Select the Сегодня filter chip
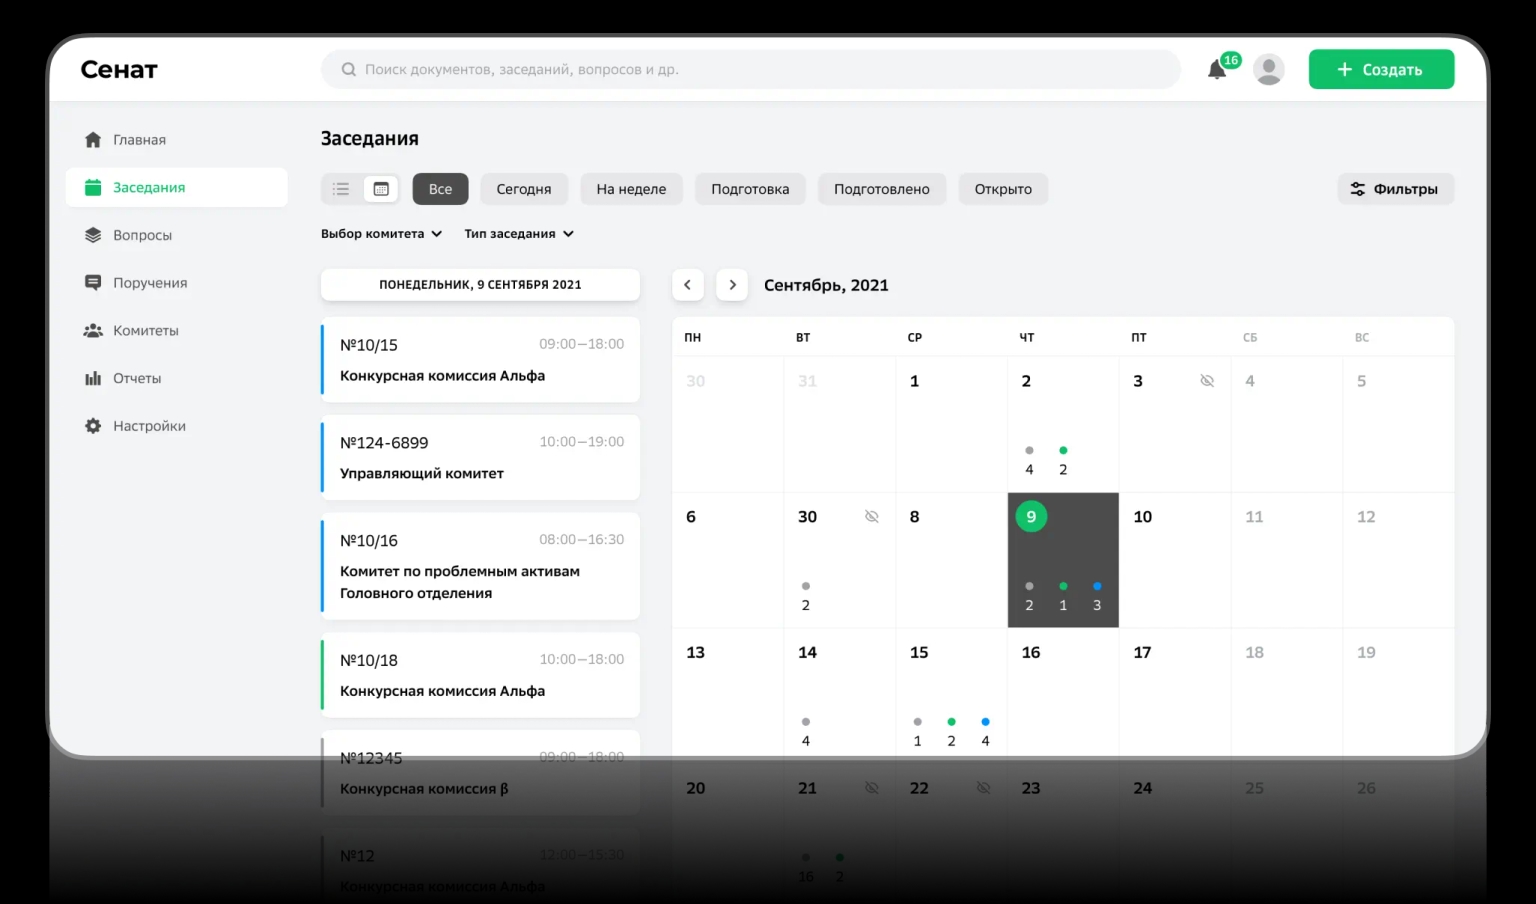 coord(524,189)
